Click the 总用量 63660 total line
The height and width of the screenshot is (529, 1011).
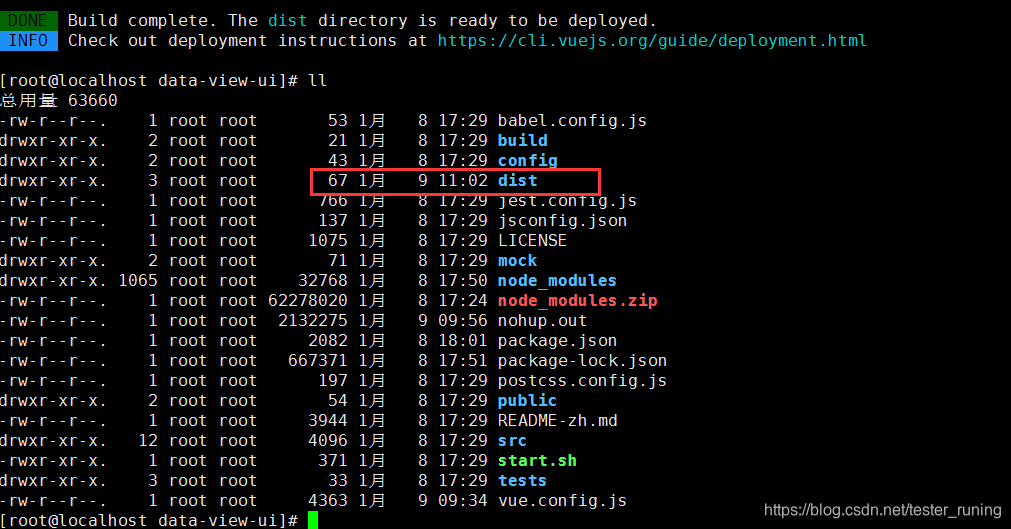click(59, 101)
